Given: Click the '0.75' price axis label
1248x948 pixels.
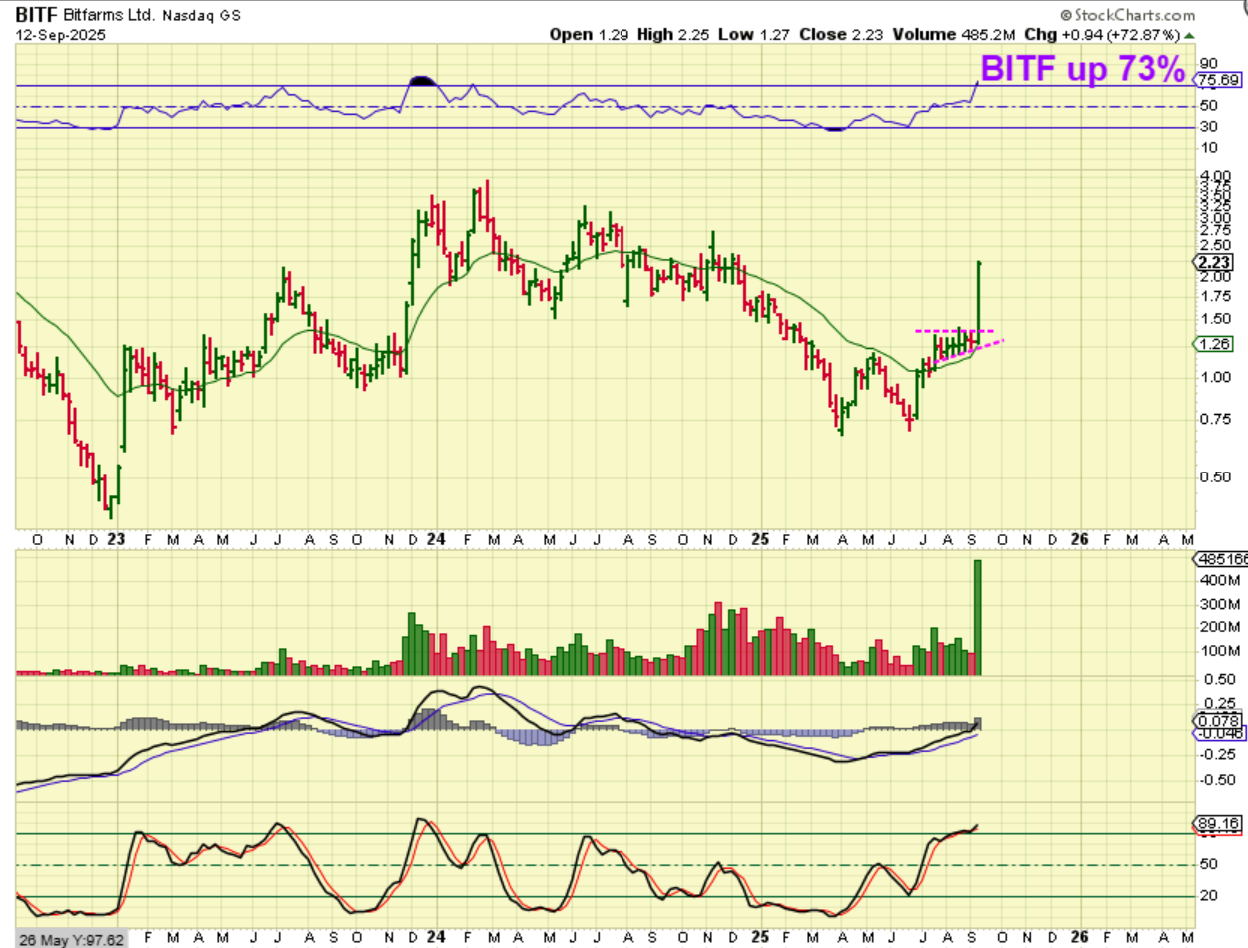Looking at the screenshot, I should [1215, 419].
